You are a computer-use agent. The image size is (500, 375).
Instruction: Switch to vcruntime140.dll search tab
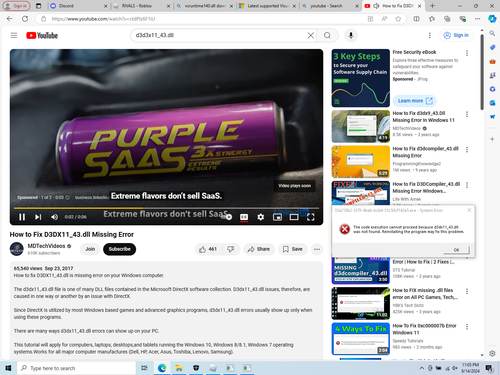click(x=204, y=6)
